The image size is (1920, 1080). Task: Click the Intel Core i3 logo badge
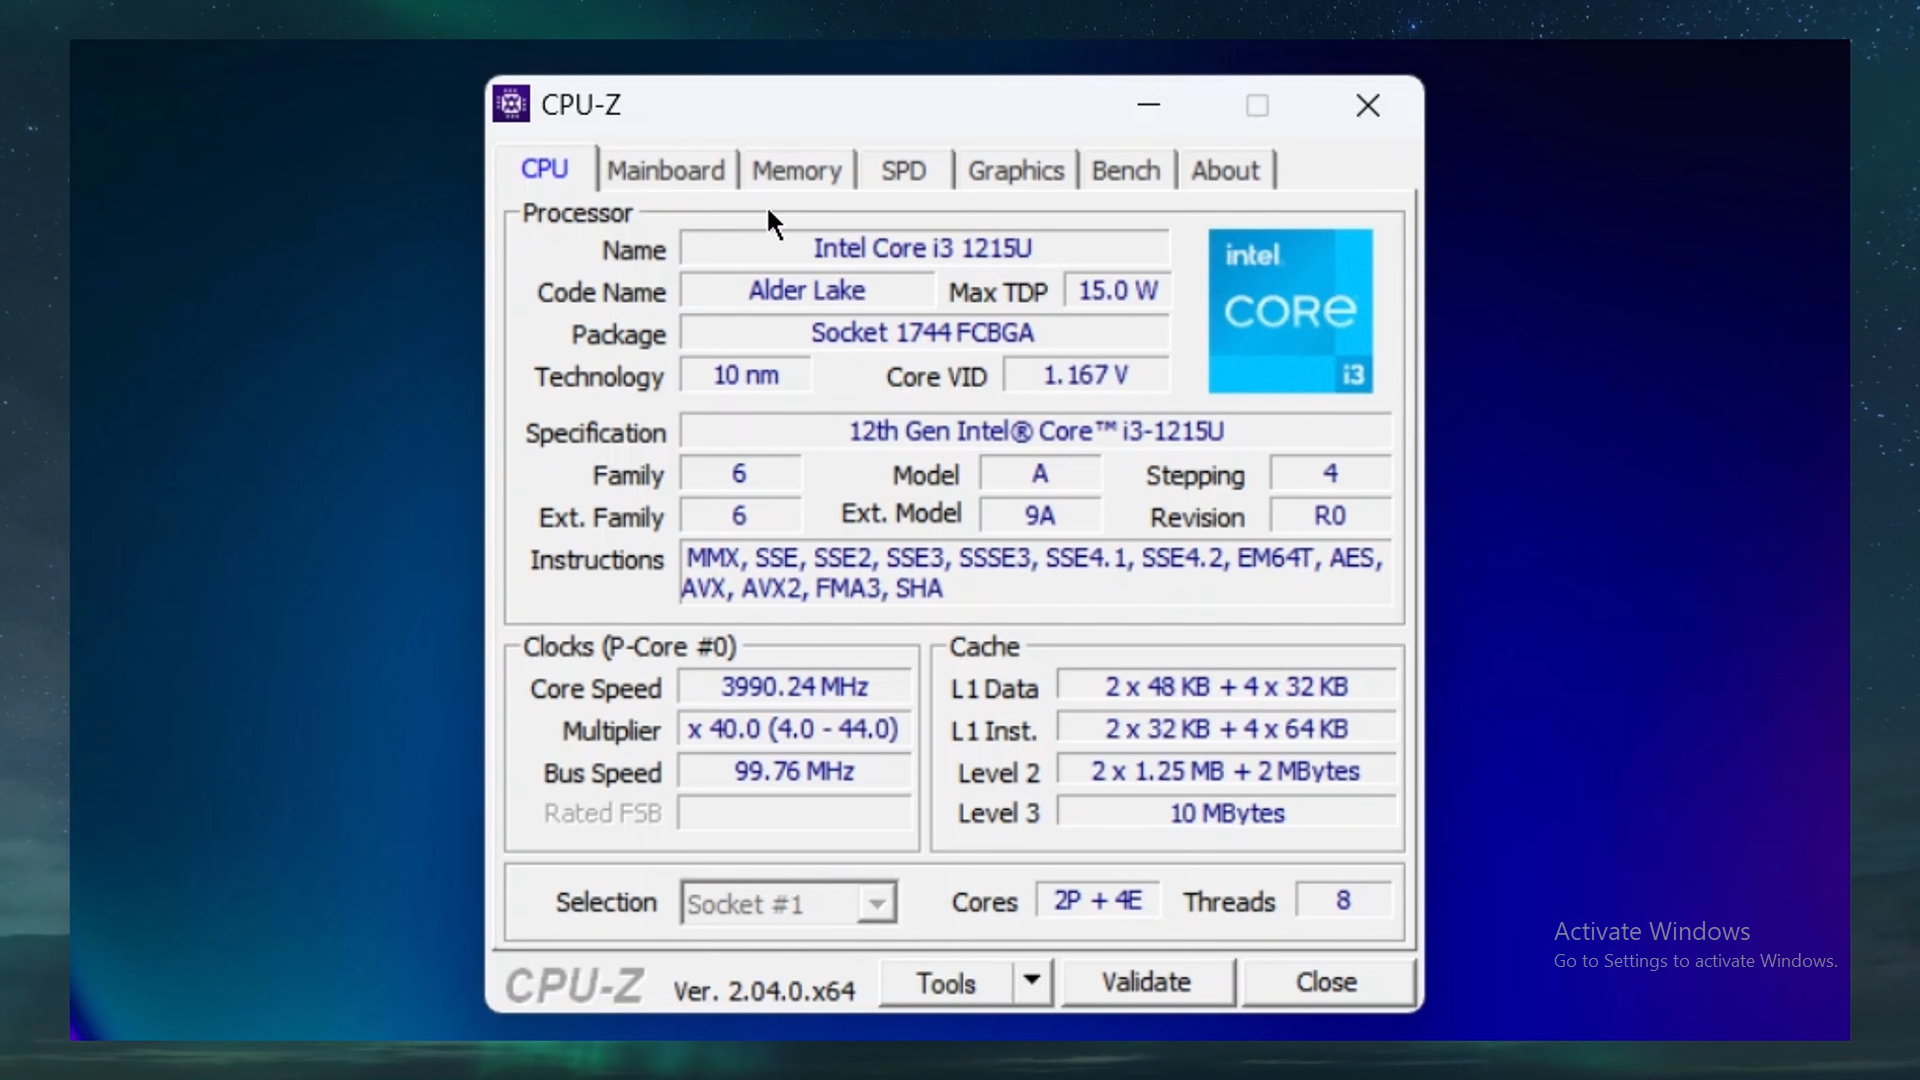(x=1290, y=311)
